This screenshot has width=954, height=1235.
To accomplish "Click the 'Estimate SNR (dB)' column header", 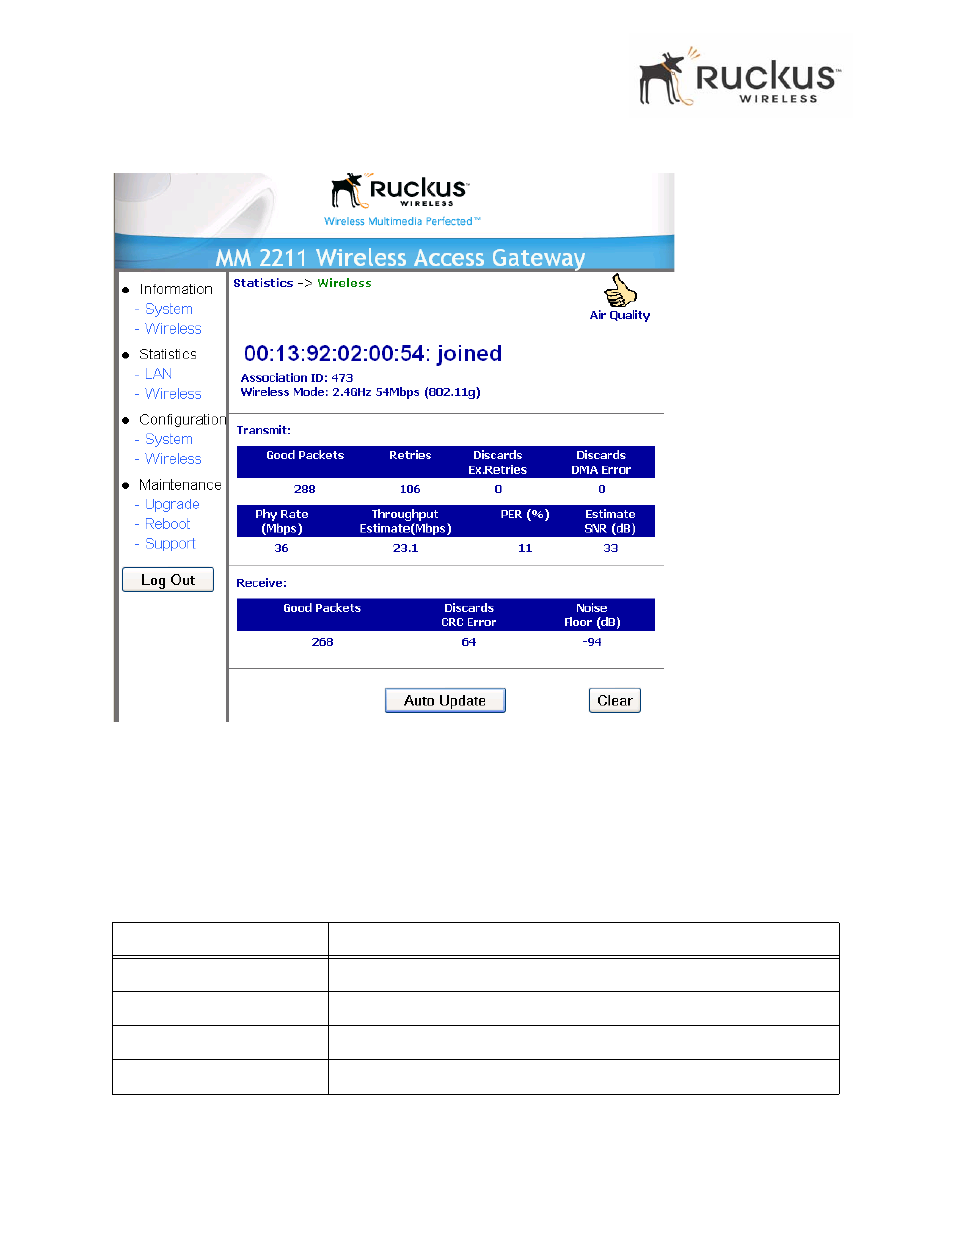I will point(610,521).
